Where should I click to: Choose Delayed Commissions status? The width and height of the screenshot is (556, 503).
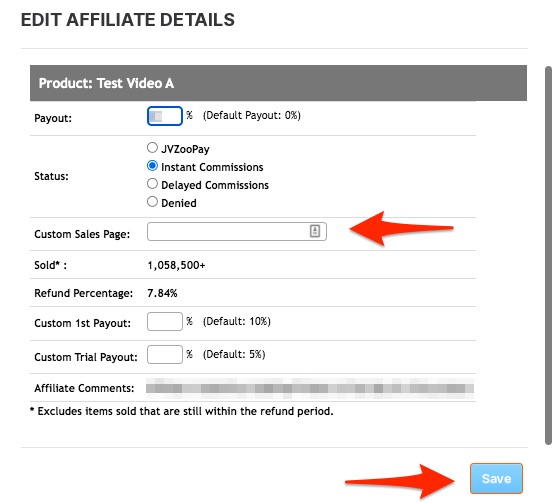tap(152, 184)
